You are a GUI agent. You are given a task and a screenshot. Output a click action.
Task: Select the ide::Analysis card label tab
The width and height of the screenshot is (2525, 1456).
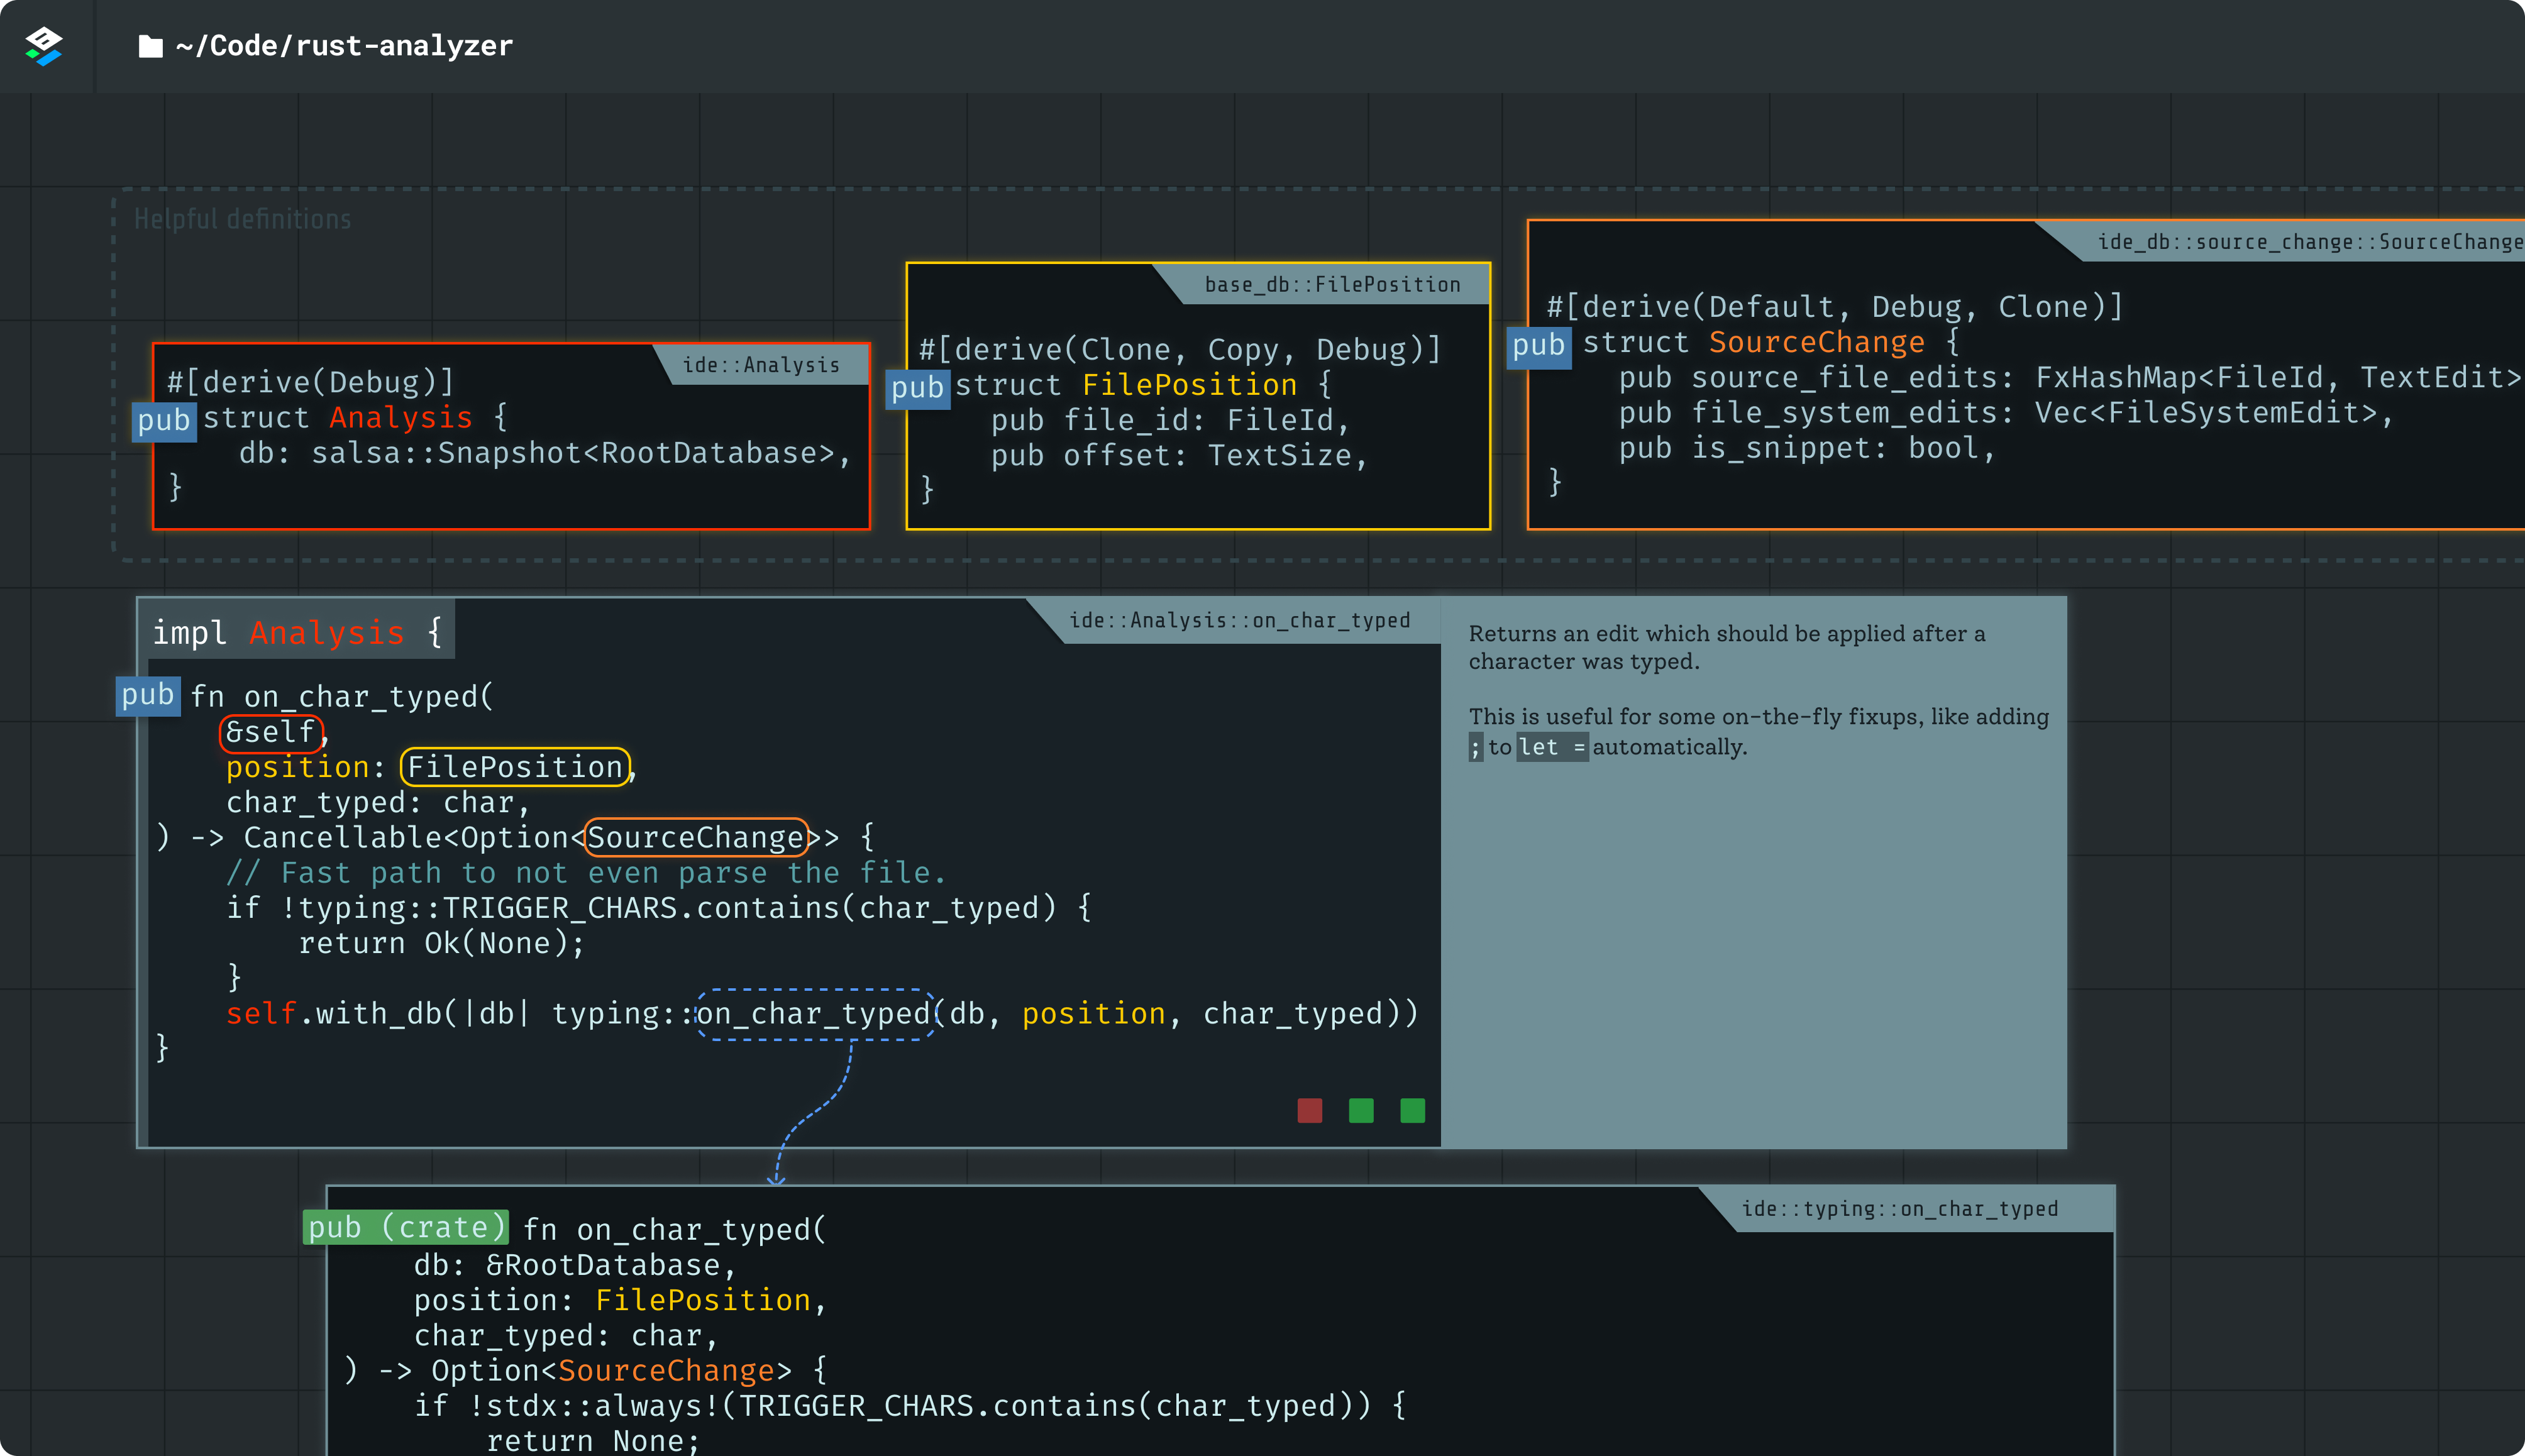[x=761, y=365]
